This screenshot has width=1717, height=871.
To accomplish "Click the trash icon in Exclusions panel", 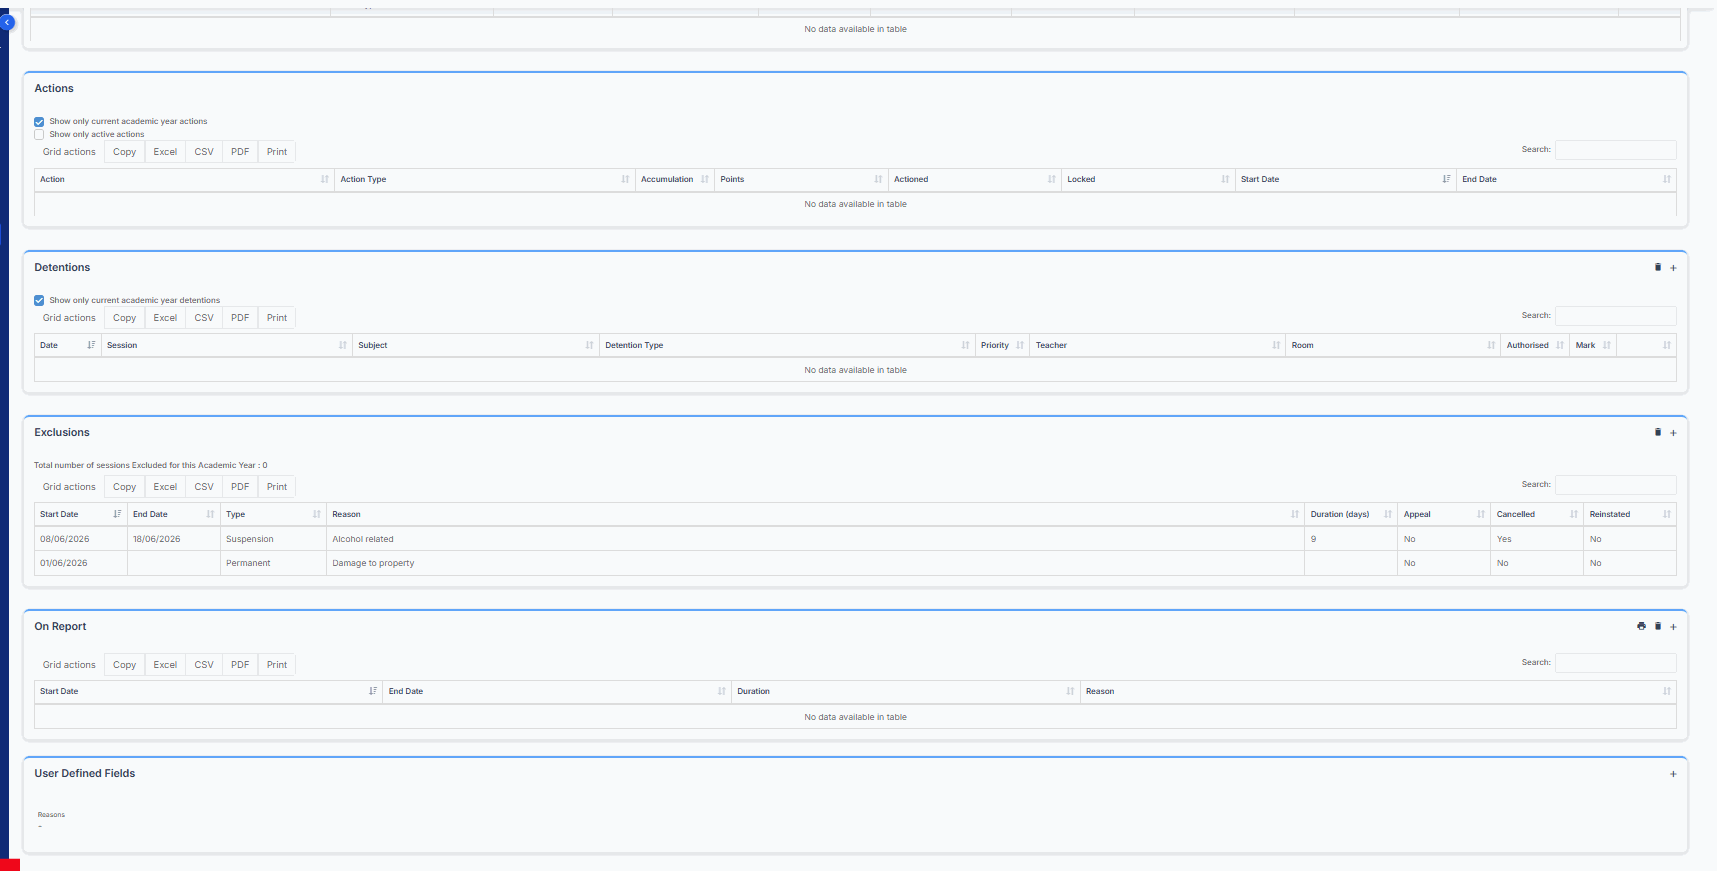I will (1658, 432).
